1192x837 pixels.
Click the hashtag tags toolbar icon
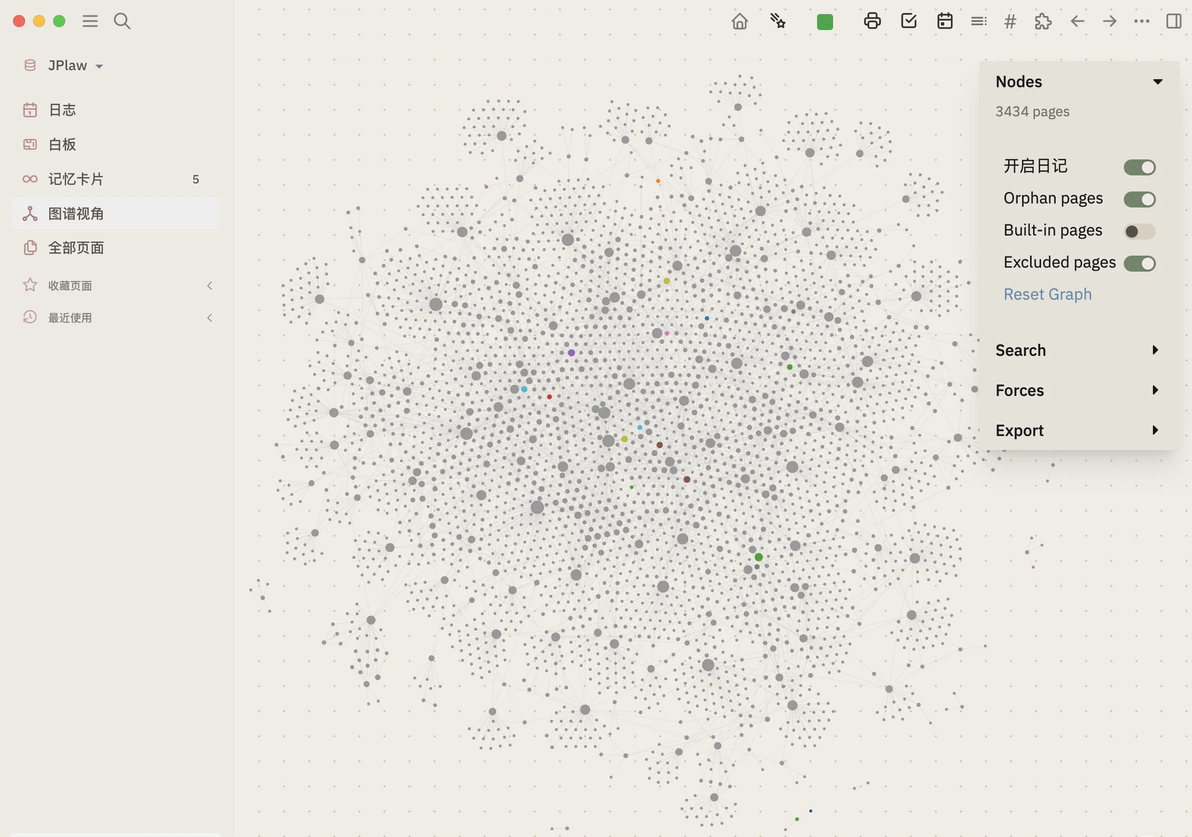pyautogui.click(x=1010, y=21)
